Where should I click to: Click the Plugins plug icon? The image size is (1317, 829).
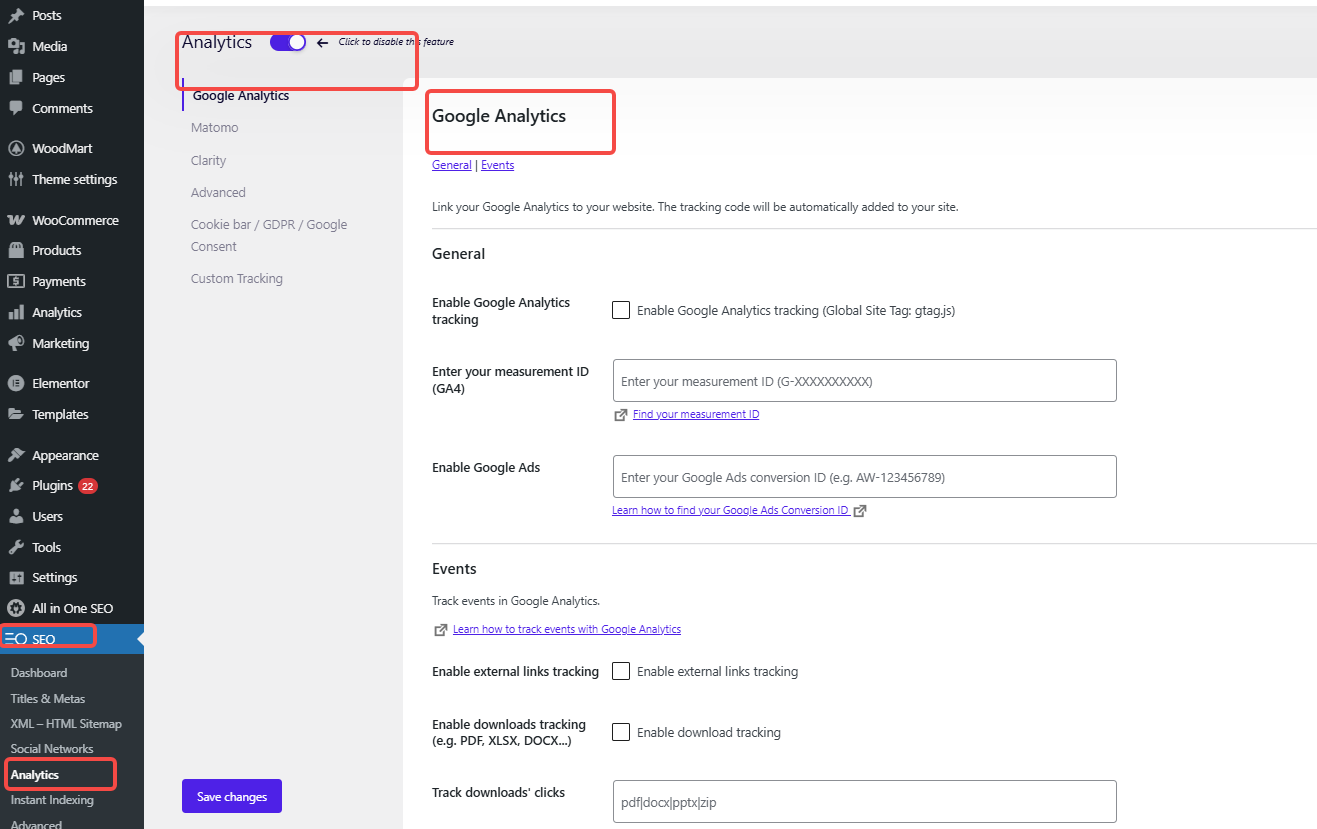click(x=16, y=485)
